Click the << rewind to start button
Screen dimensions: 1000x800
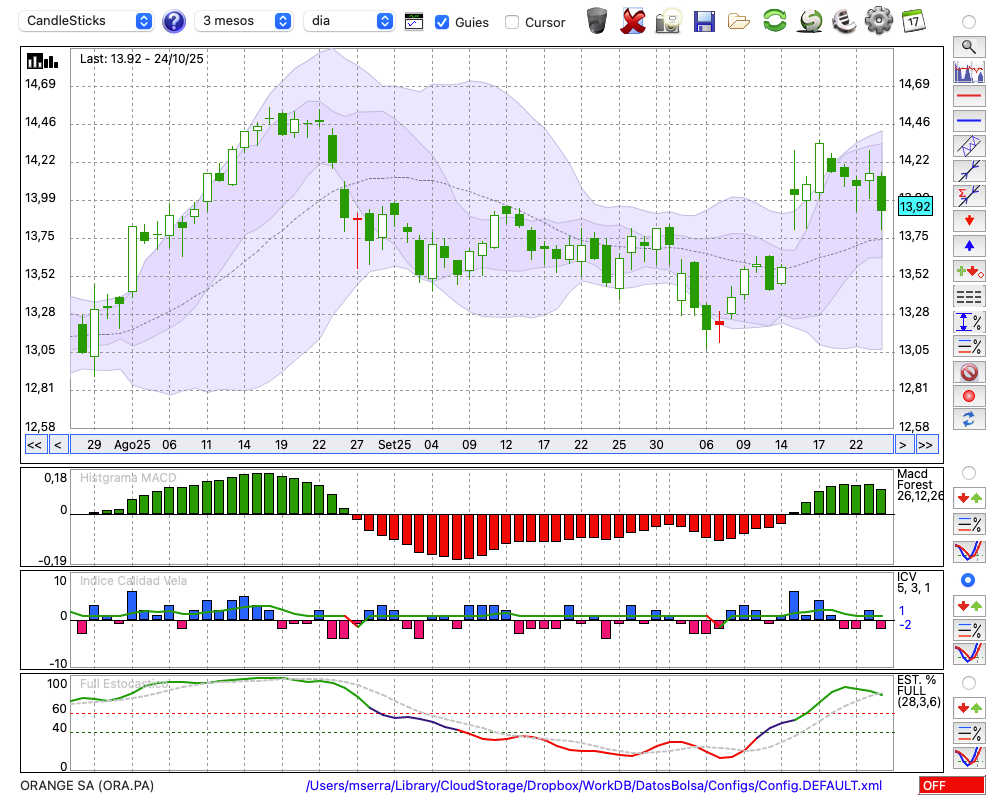[34, 445]
